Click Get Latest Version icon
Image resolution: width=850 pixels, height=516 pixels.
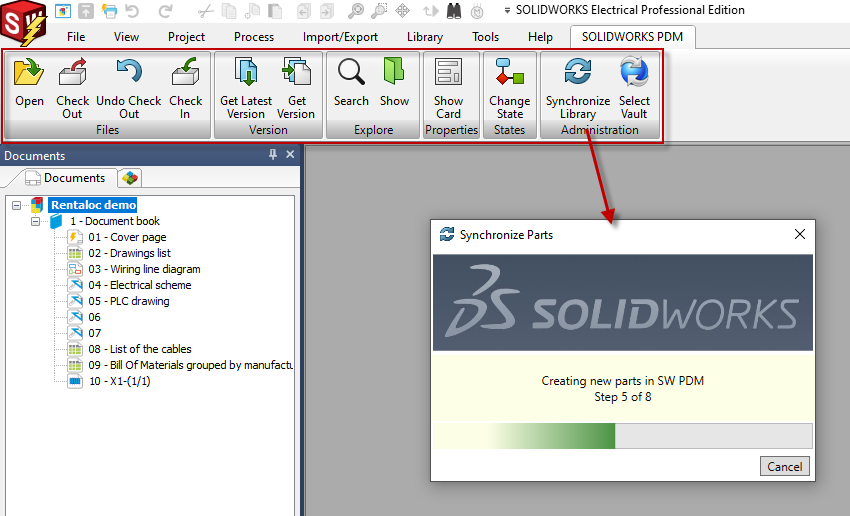pyautogui.click(x=246, y=73)
